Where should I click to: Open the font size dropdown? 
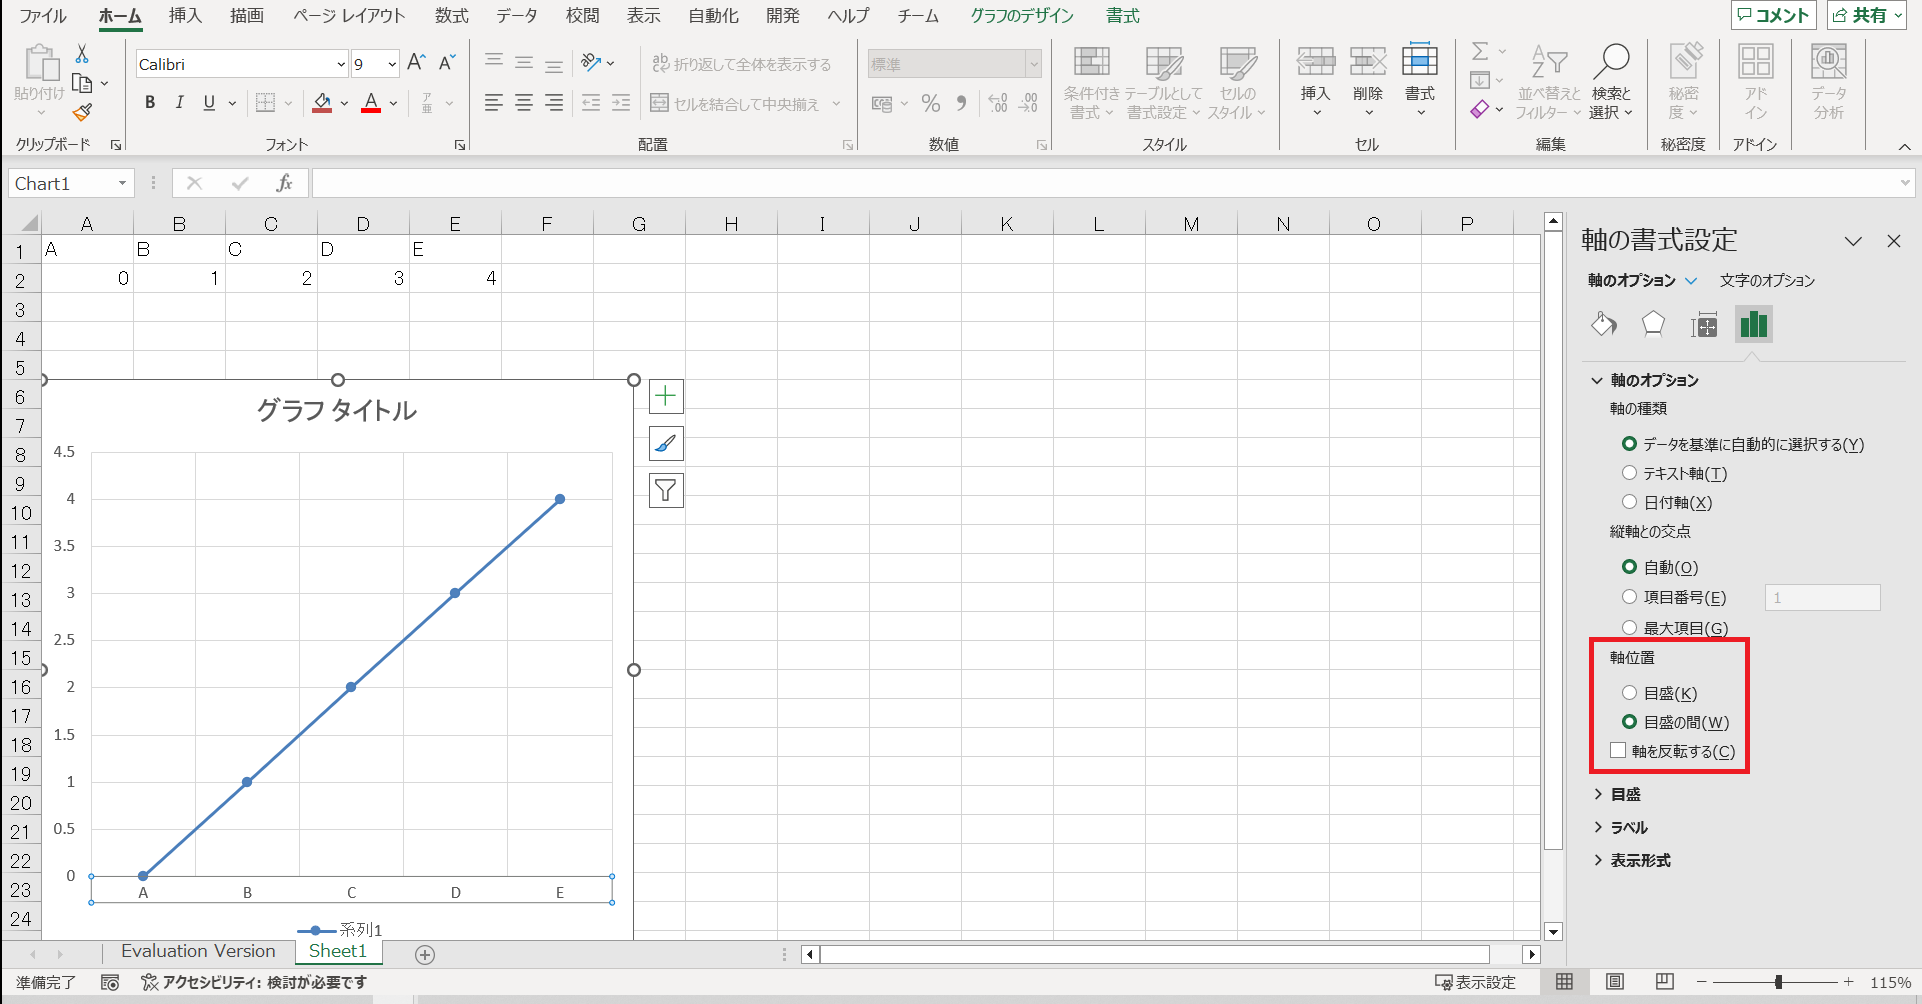pyautogui.click(x=392, y=64)
